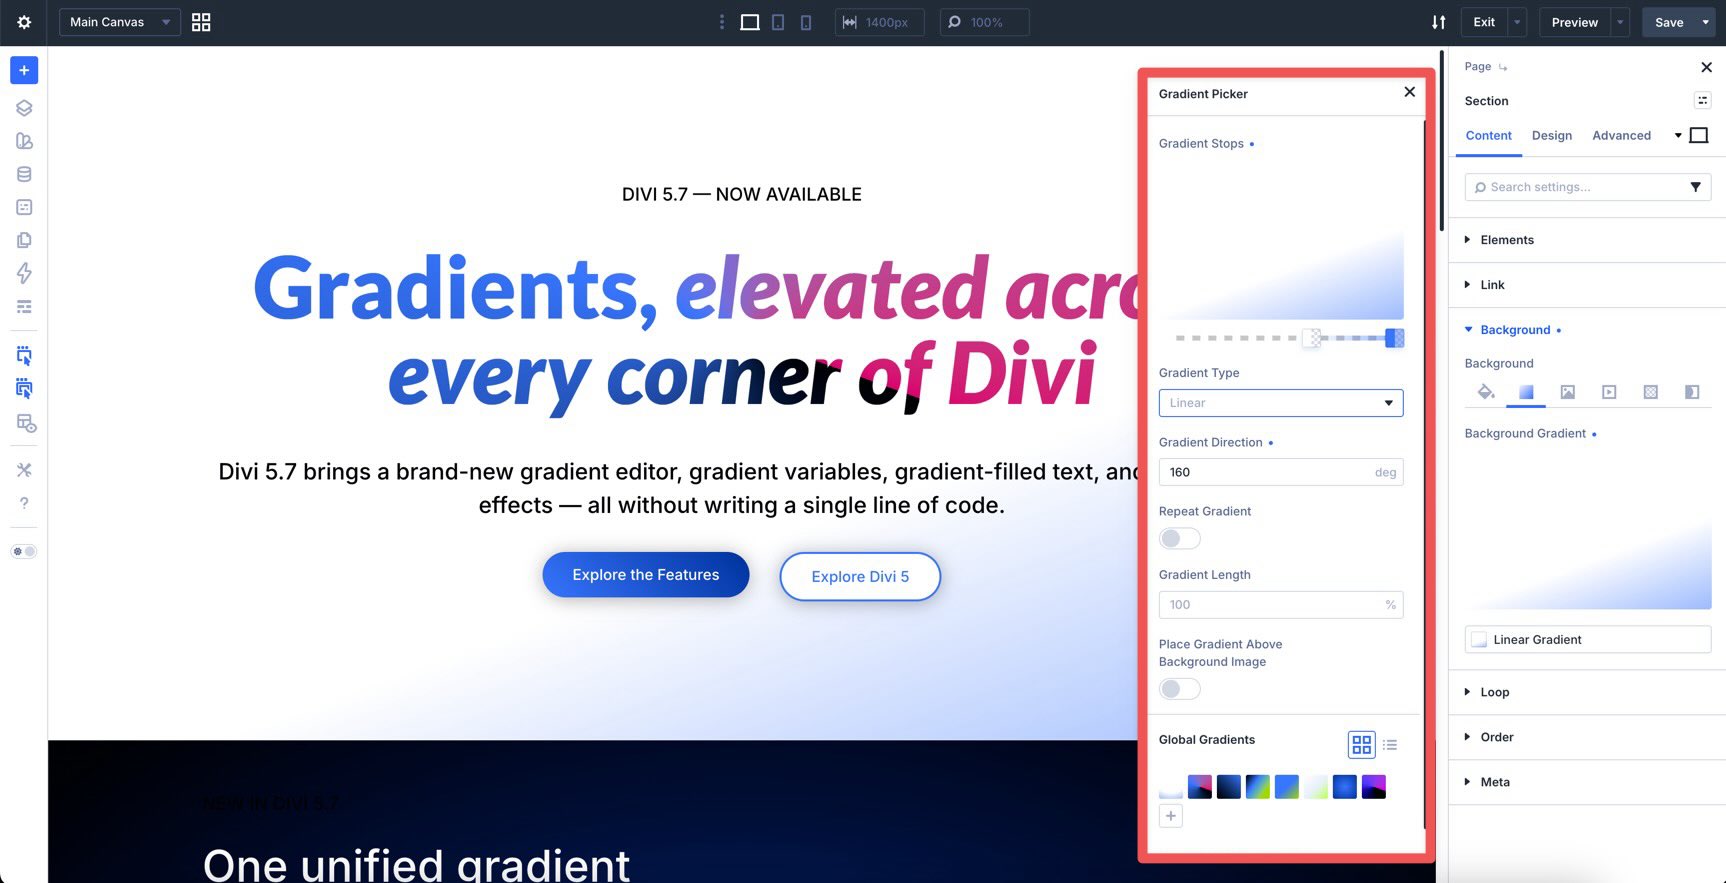
Task: Save the page
Action: pos(1669,22)
